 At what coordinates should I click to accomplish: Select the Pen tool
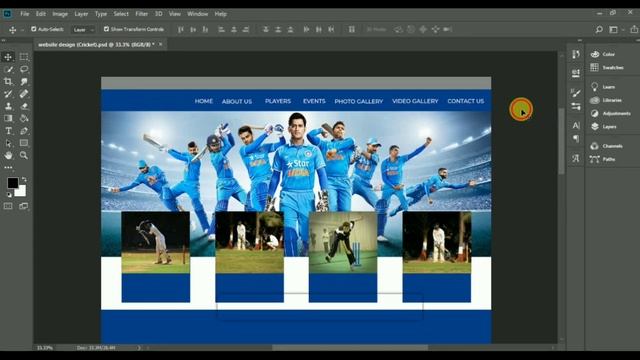pos(24,131)
